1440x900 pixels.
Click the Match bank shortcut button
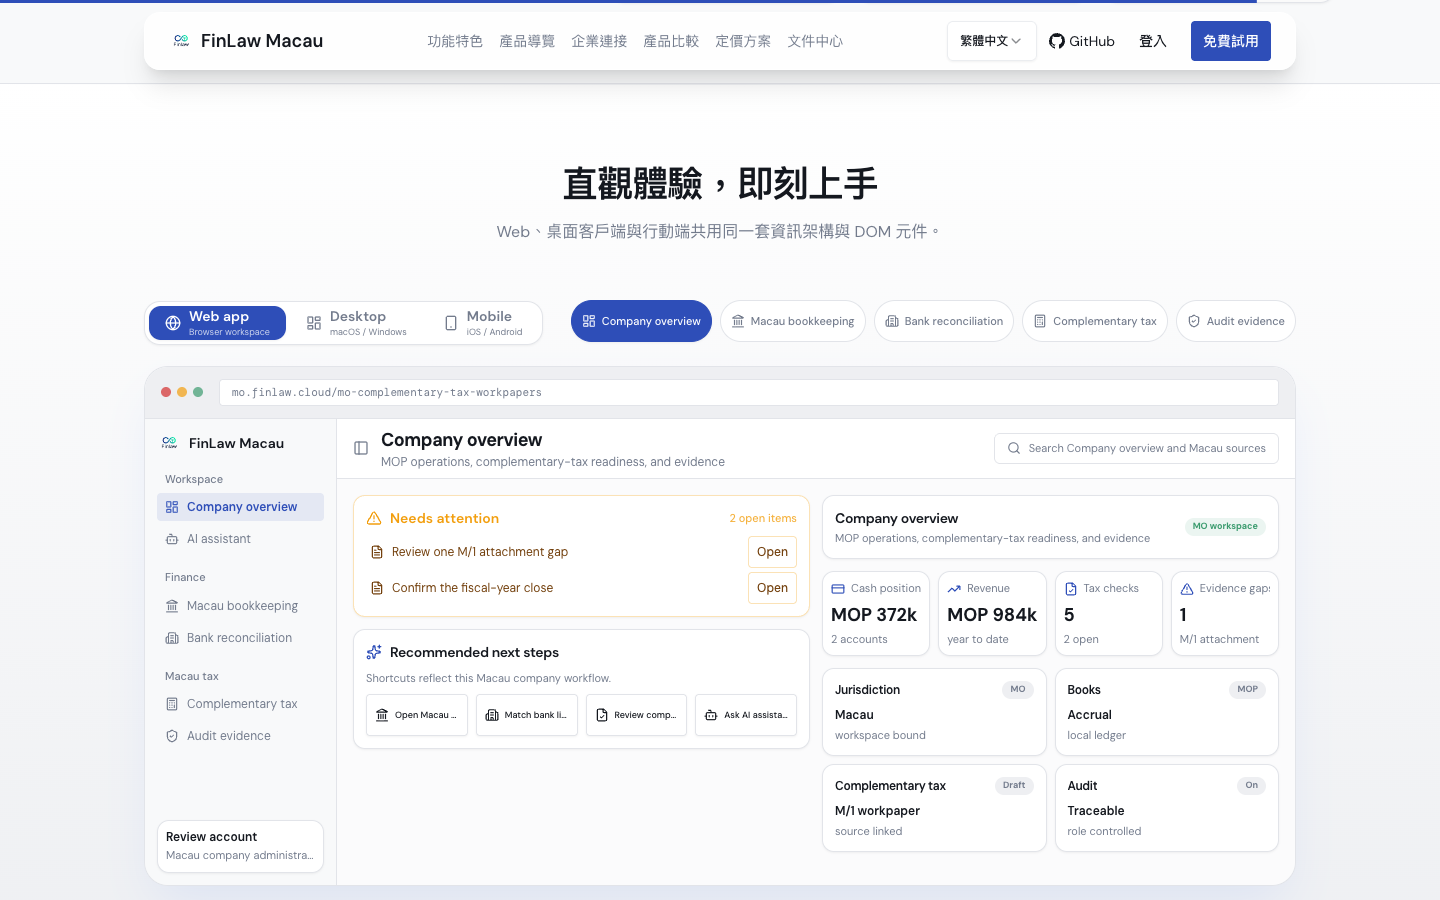pos(527,715)
